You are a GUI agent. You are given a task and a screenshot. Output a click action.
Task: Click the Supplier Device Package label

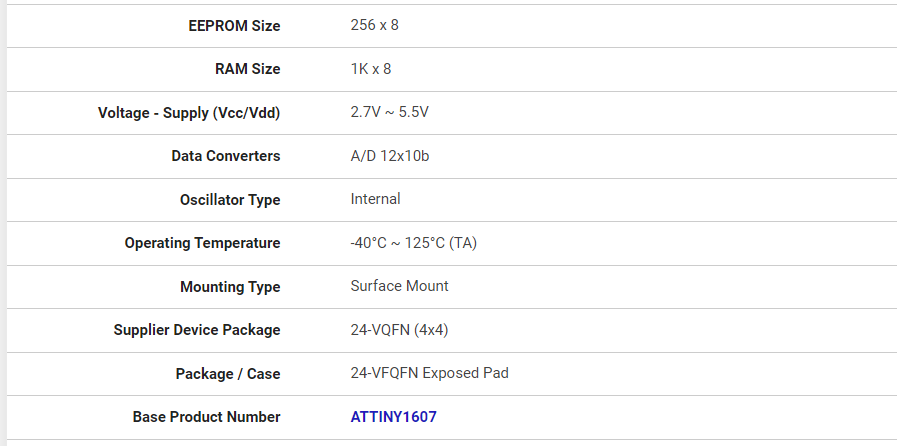(x=197, y=330)
